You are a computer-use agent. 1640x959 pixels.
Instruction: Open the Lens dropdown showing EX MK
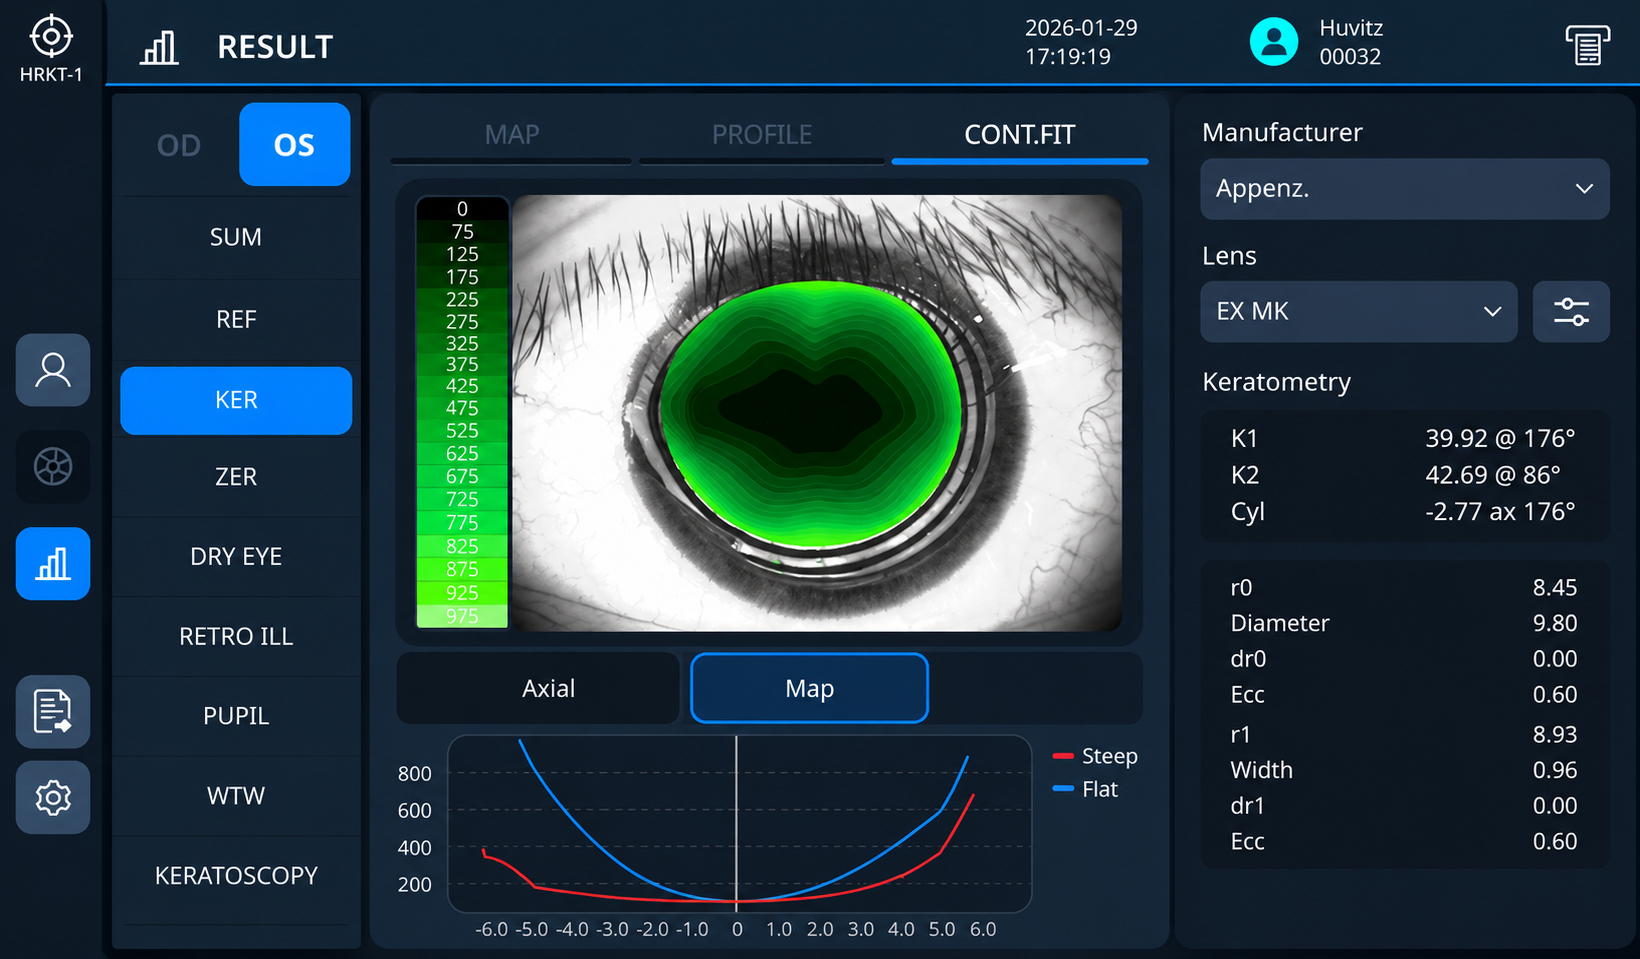pyautogui.click(x=1358, y=312)
